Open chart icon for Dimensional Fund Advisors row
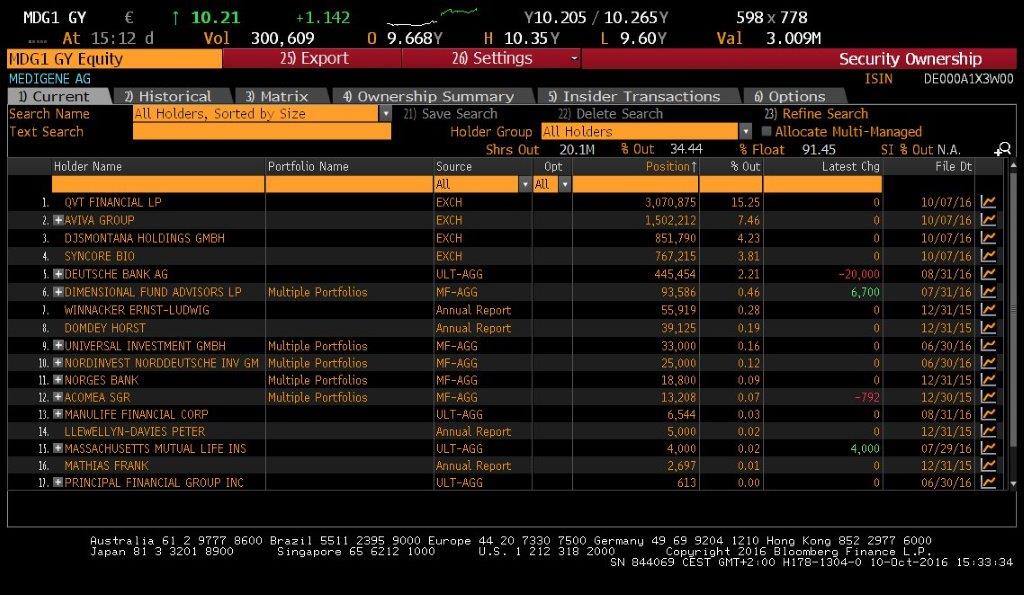The image size is (1024, 595). (988, 292)
